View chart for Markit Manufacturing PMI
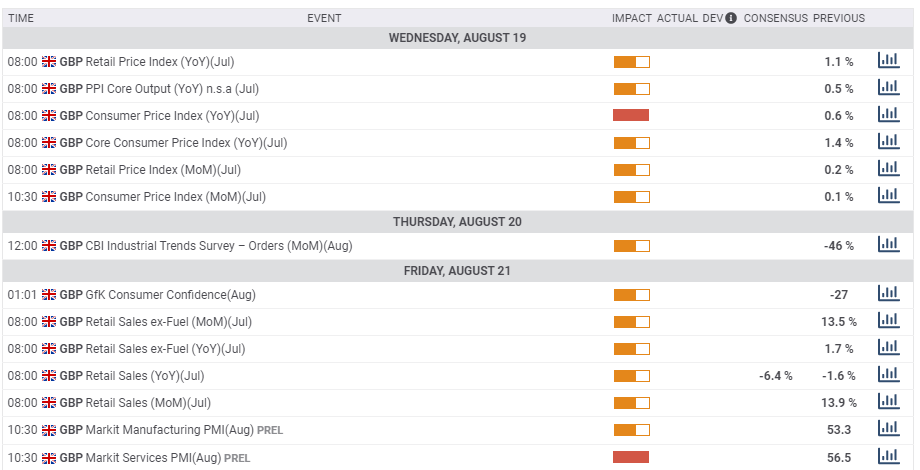This screenshot has height=470, width=920. pyautogui.click(x=888, y=429)
